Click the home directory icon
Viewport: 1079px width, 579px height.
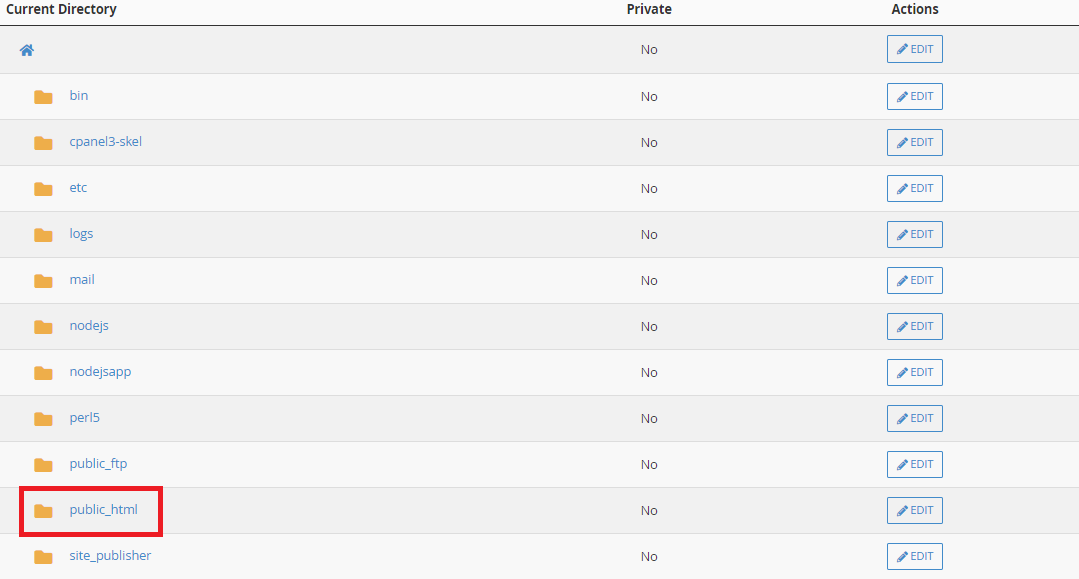coord(27,50)
